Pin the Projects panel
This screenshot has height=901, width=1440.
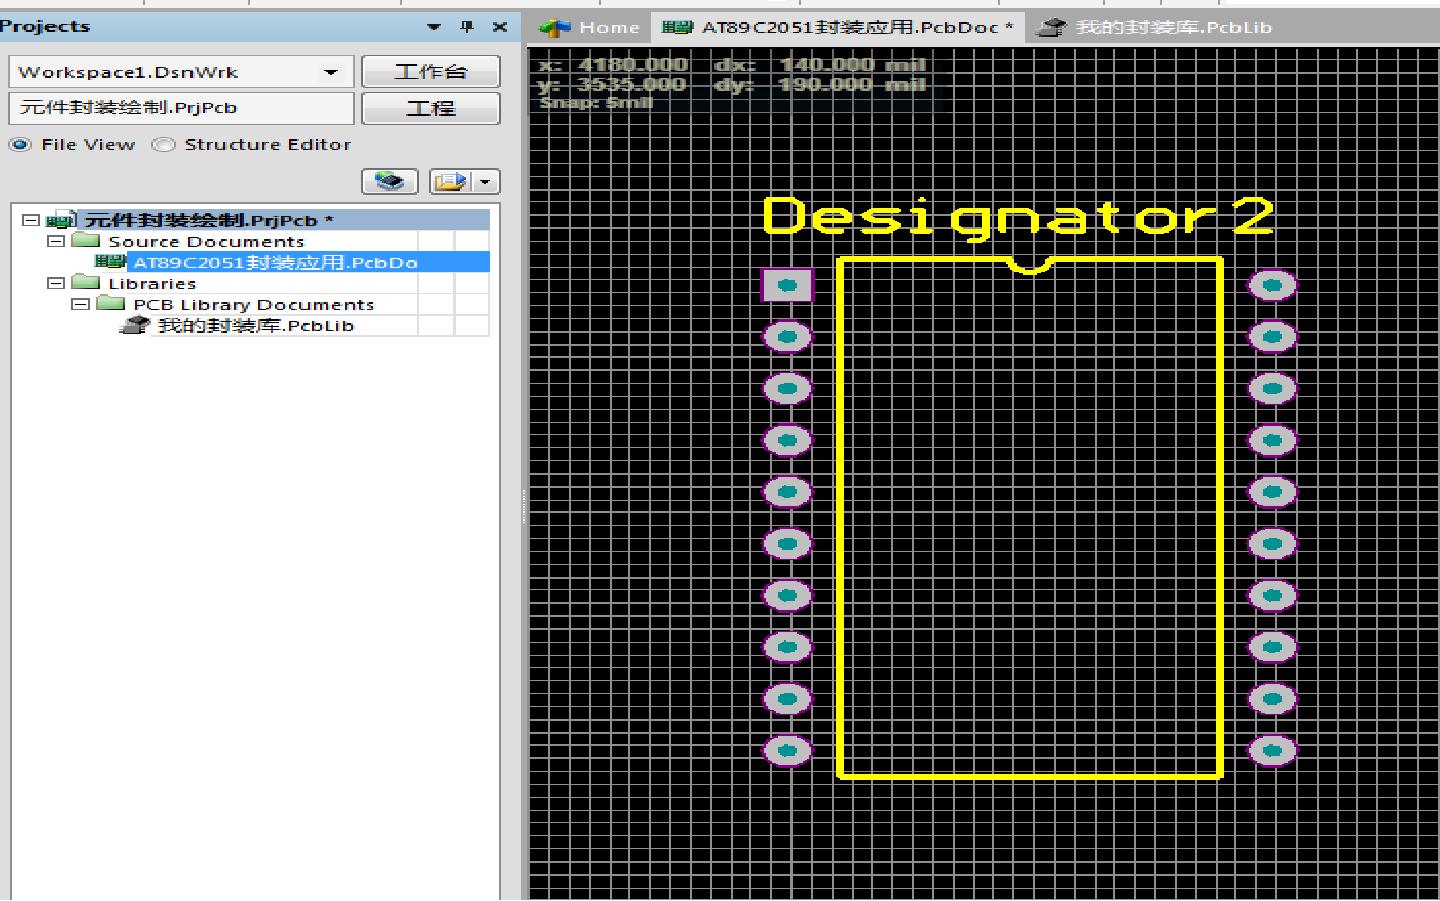click(466, 27)
